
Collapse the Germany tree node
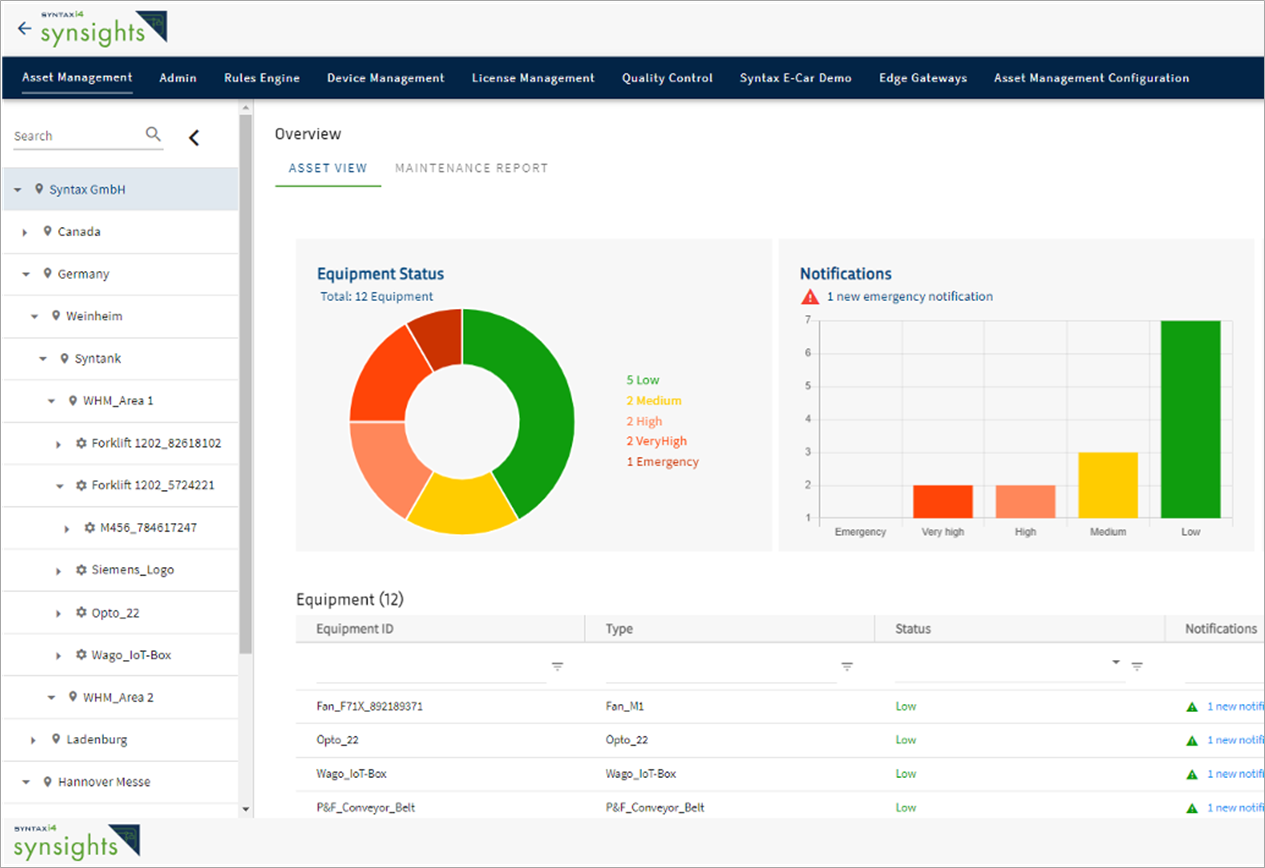(x=25, y=274)
